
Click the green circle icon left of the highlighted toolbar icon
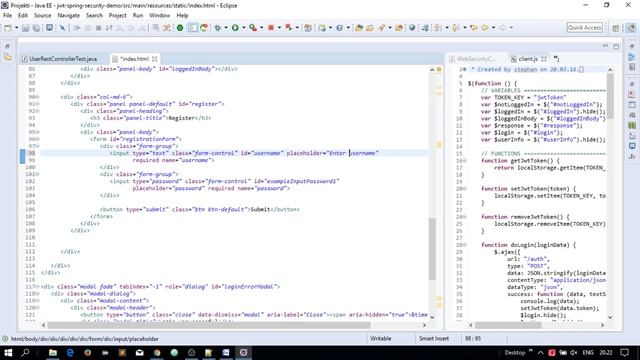(x=180, y=28)
